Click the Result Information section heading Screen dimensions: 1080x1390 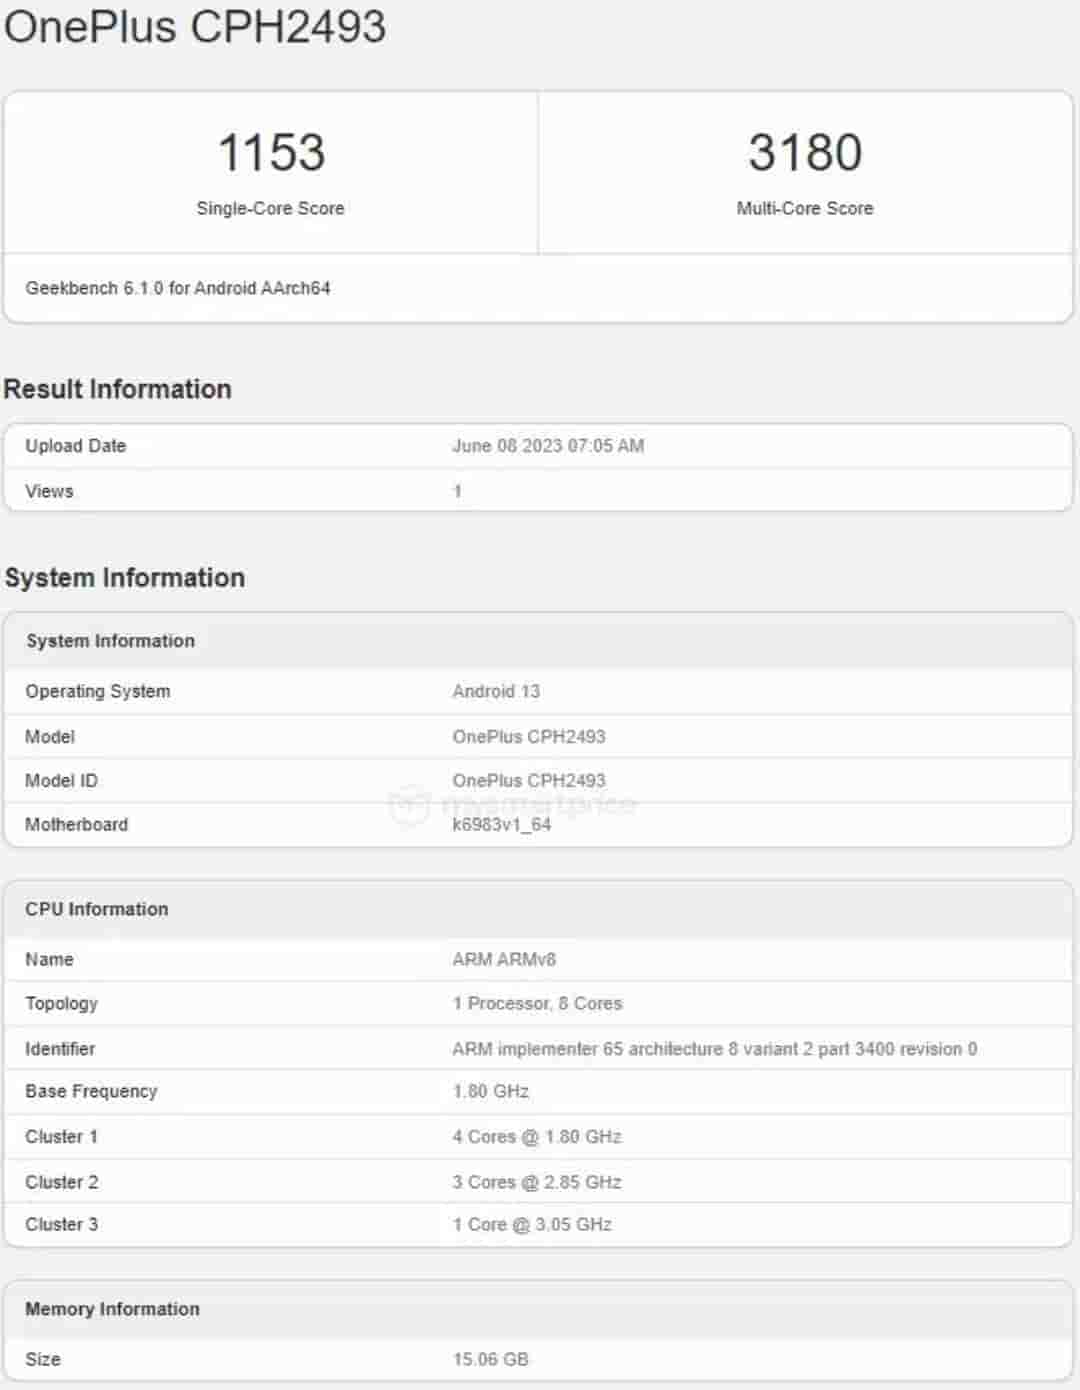[118, 388]
